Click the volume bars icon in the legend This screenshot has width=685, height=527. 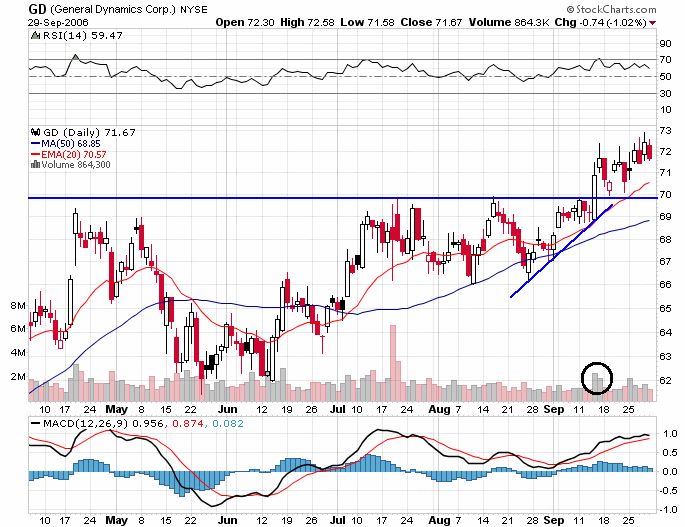click(35, 165)
